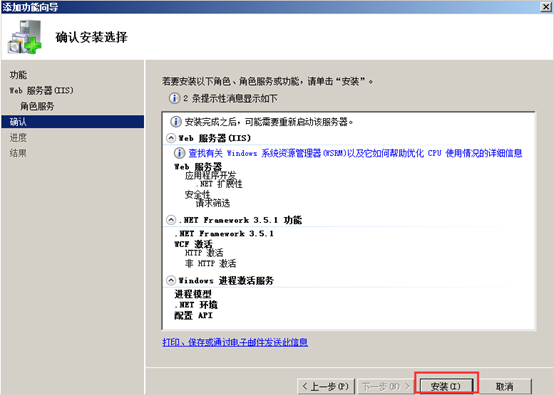Close the 添加功能向导 window
Image resolution: width=554 pixels, height=395 pixels.
pos(546,7)
